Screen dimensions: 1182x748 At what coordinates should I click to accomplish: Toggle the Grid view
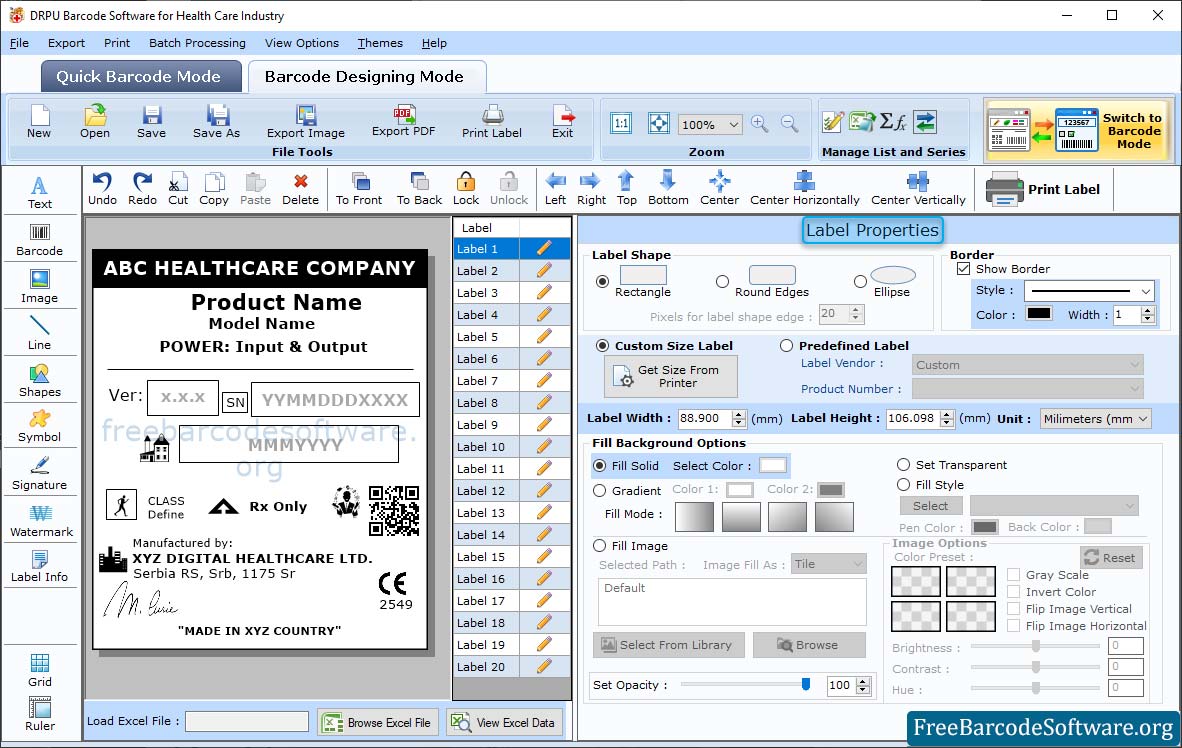pyautogui.click(x=39, y=670)
